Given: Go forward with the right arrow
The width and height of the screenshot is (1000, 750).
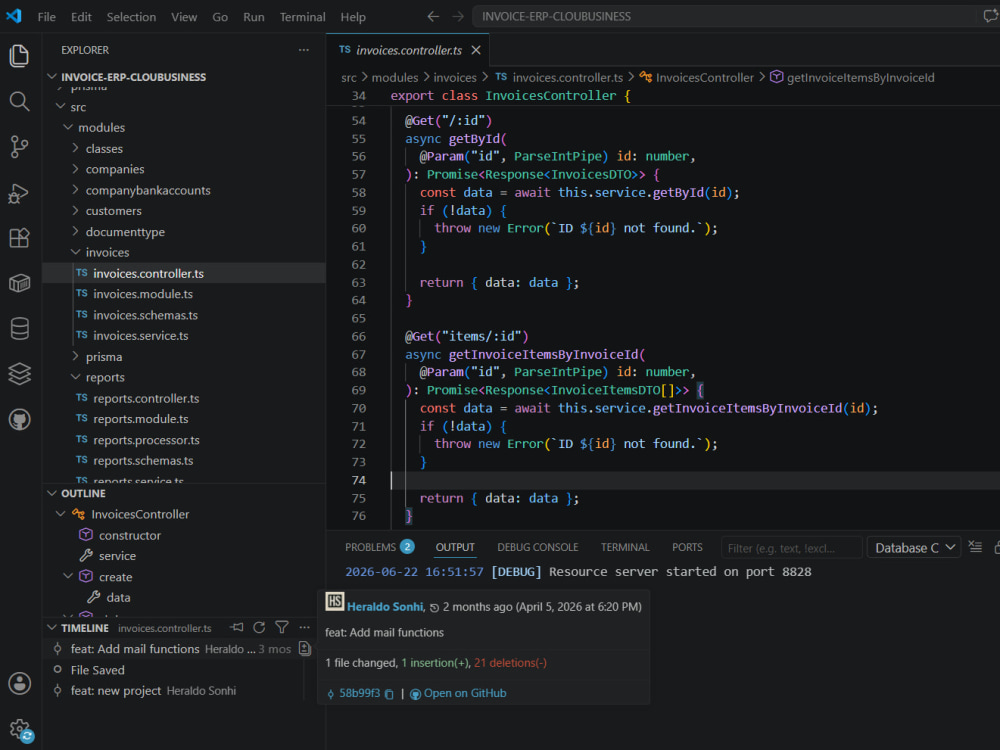Looking at the screenshot, I should tap(458, 17).
